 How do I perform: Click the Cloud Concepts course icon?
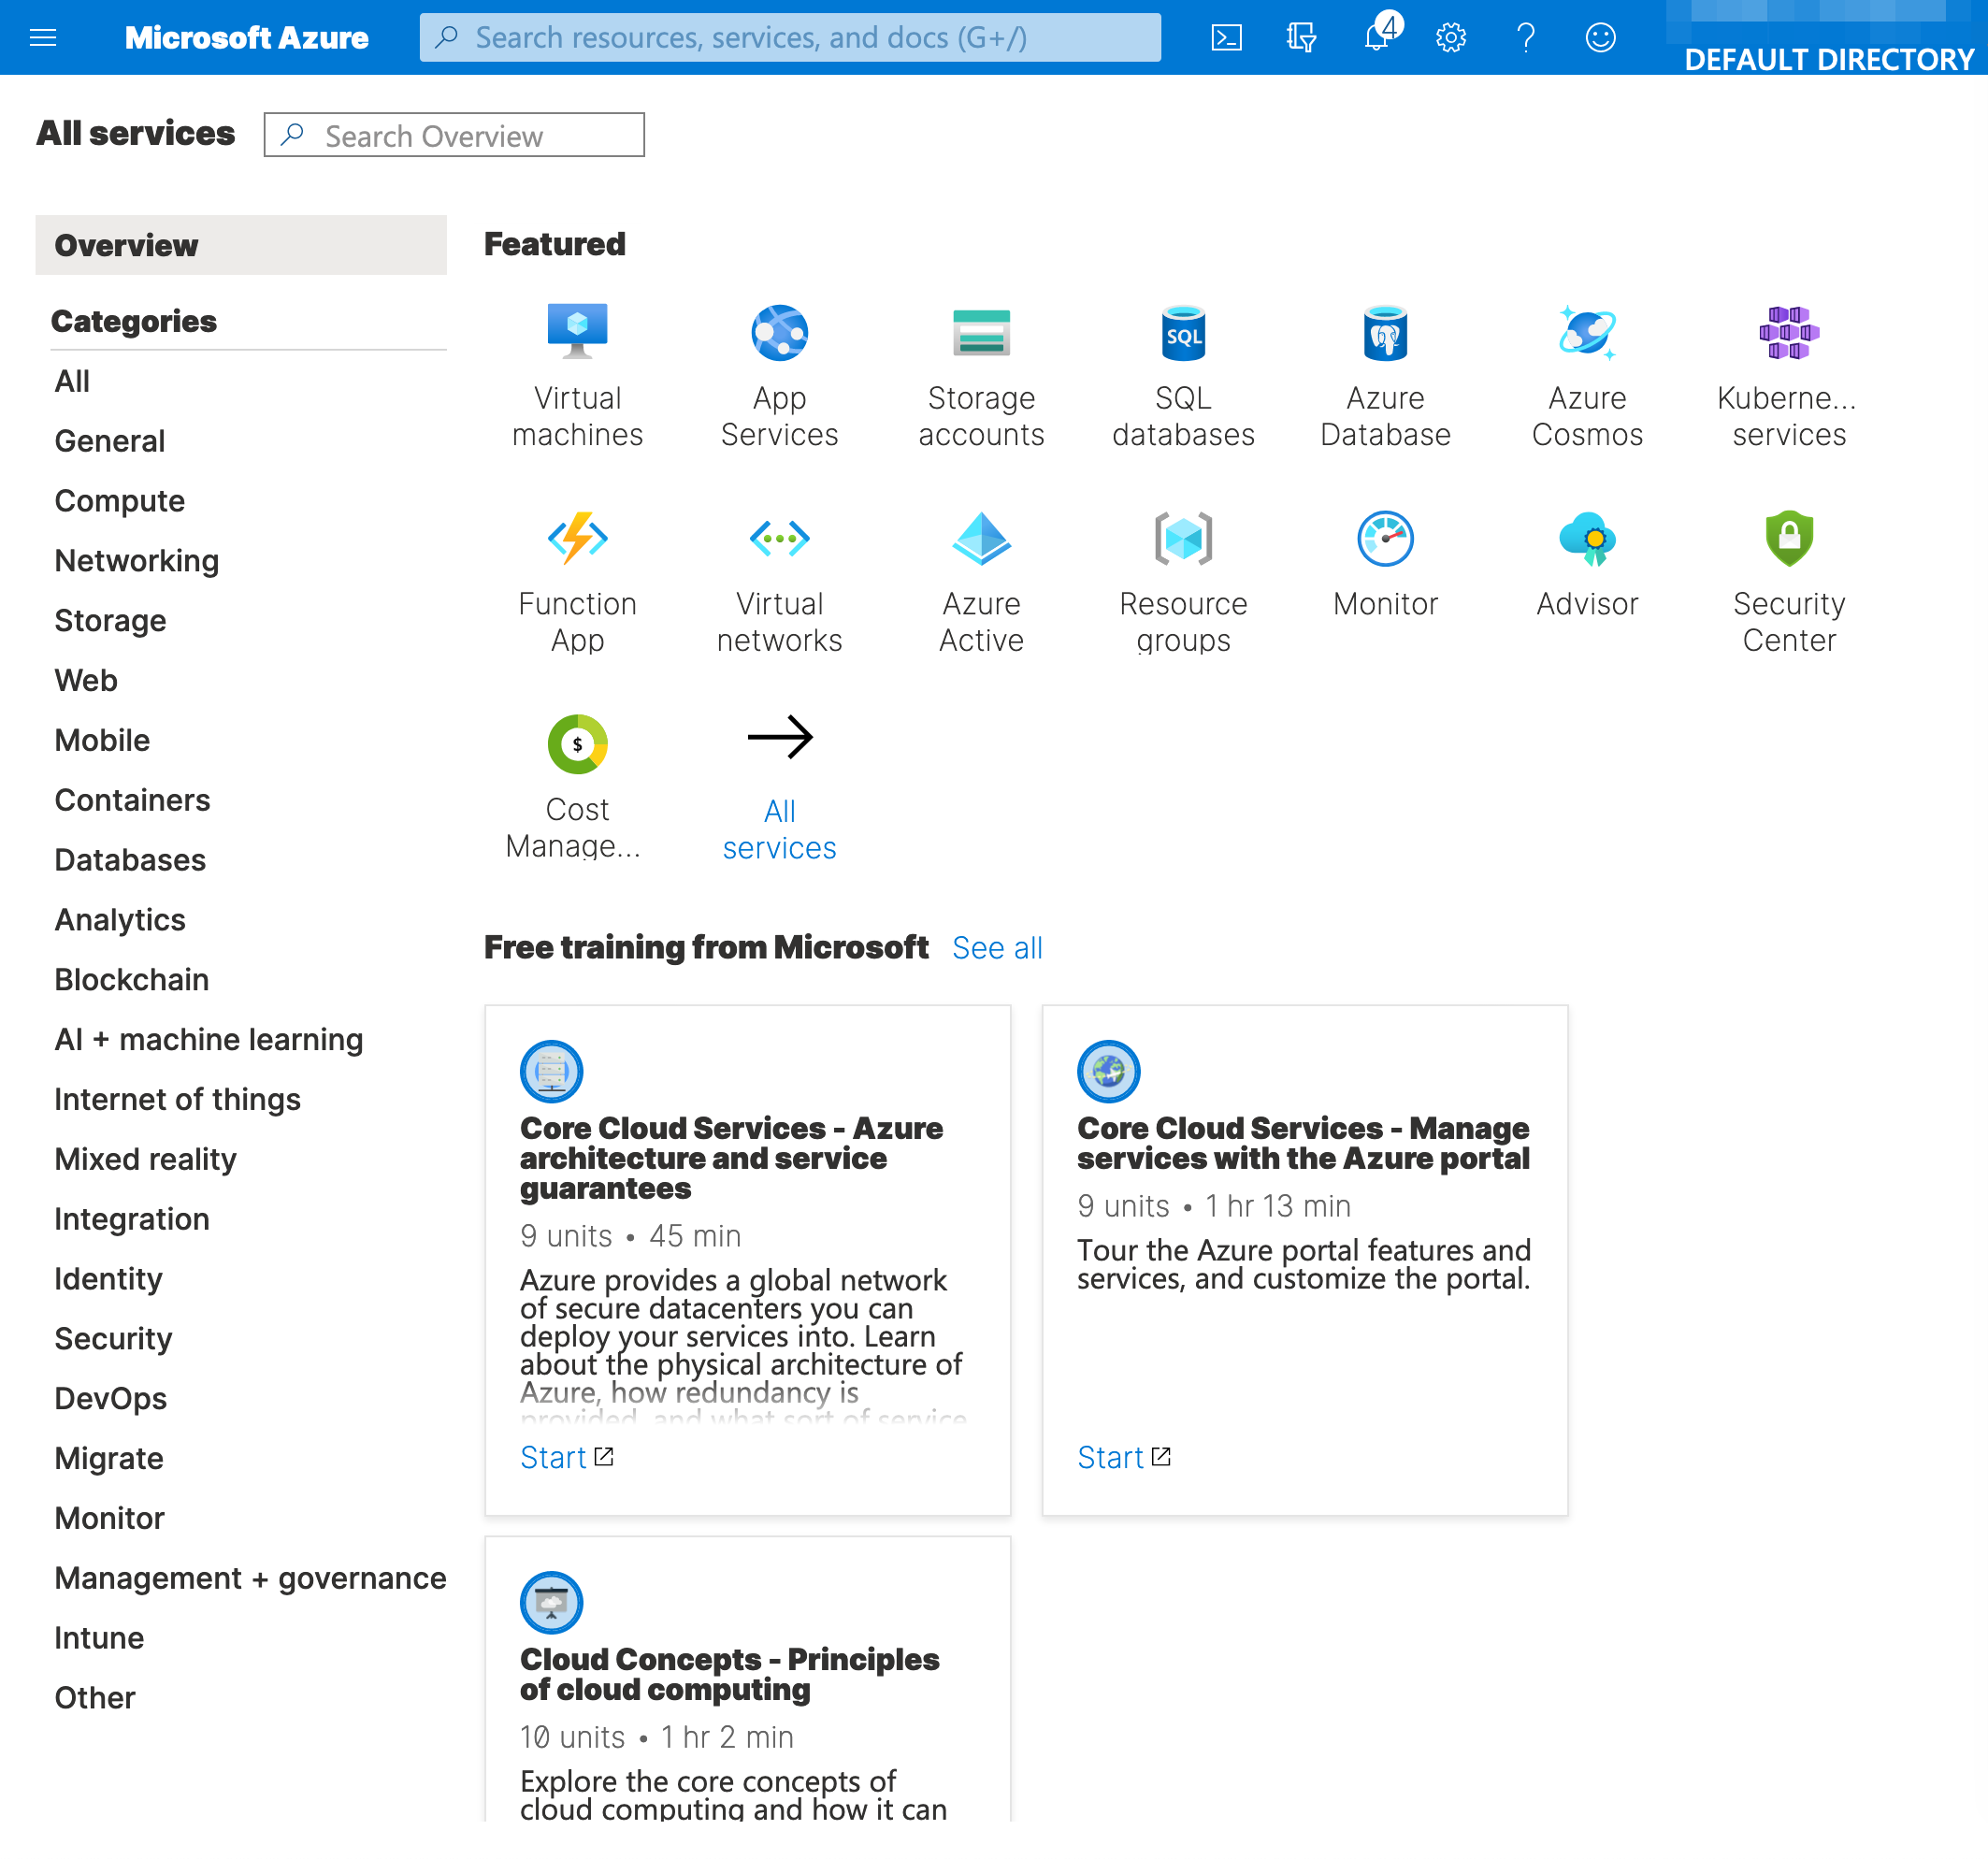tap(552, 1602)
